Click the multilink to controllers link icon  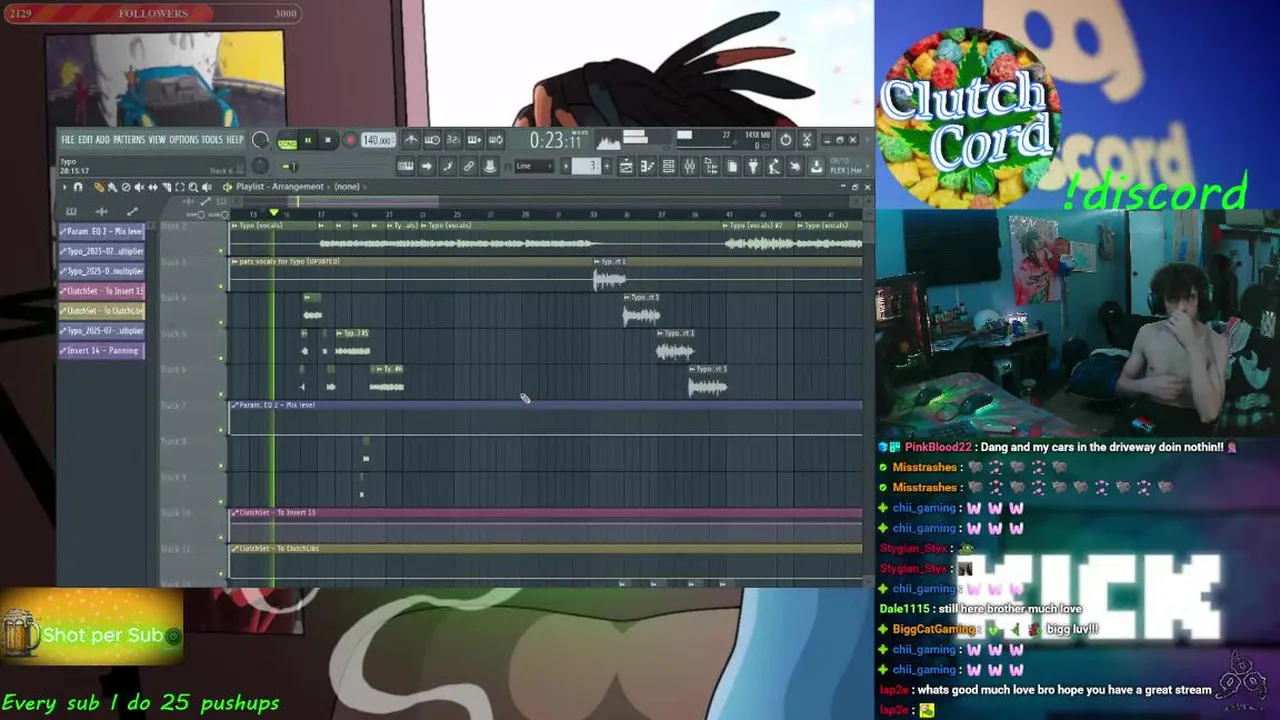[x=468, y=166]
